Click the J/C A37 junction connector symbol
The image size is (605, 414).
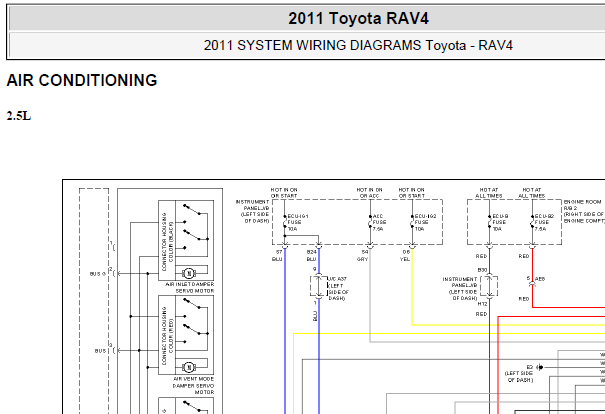(x=319, y=286)
